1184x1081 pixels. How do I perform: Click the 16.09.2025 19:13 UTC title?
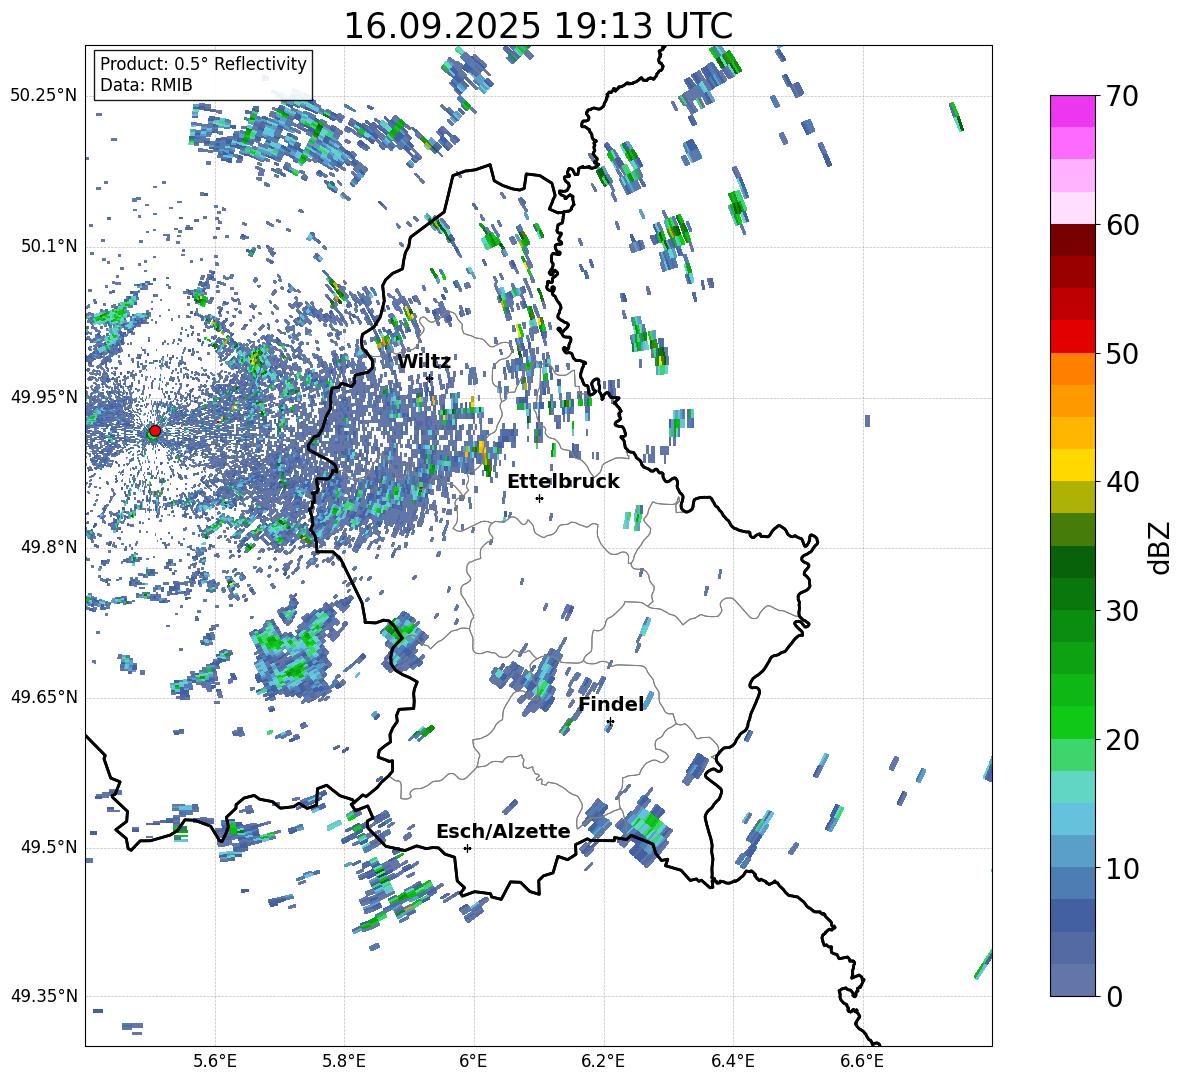(x=538, y=26)
